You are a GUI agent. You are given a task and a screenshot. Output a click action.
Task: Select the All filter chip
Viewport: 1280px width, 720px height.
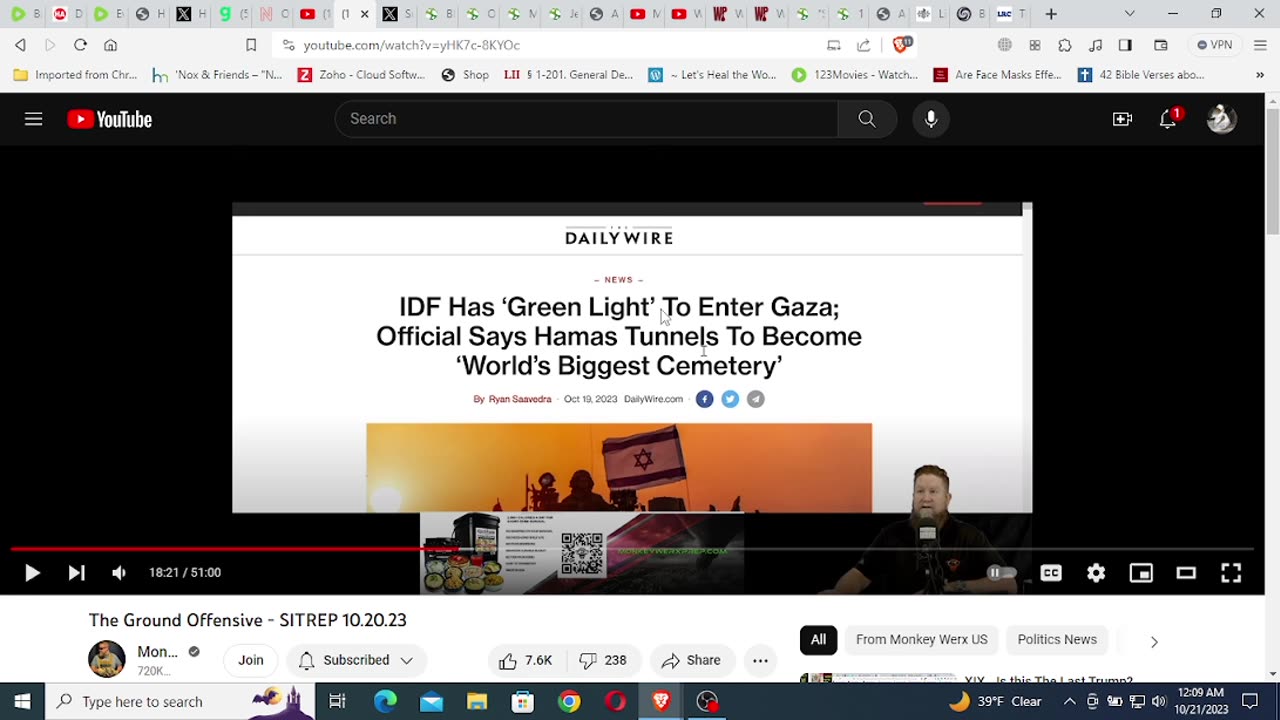click(818, 640)
